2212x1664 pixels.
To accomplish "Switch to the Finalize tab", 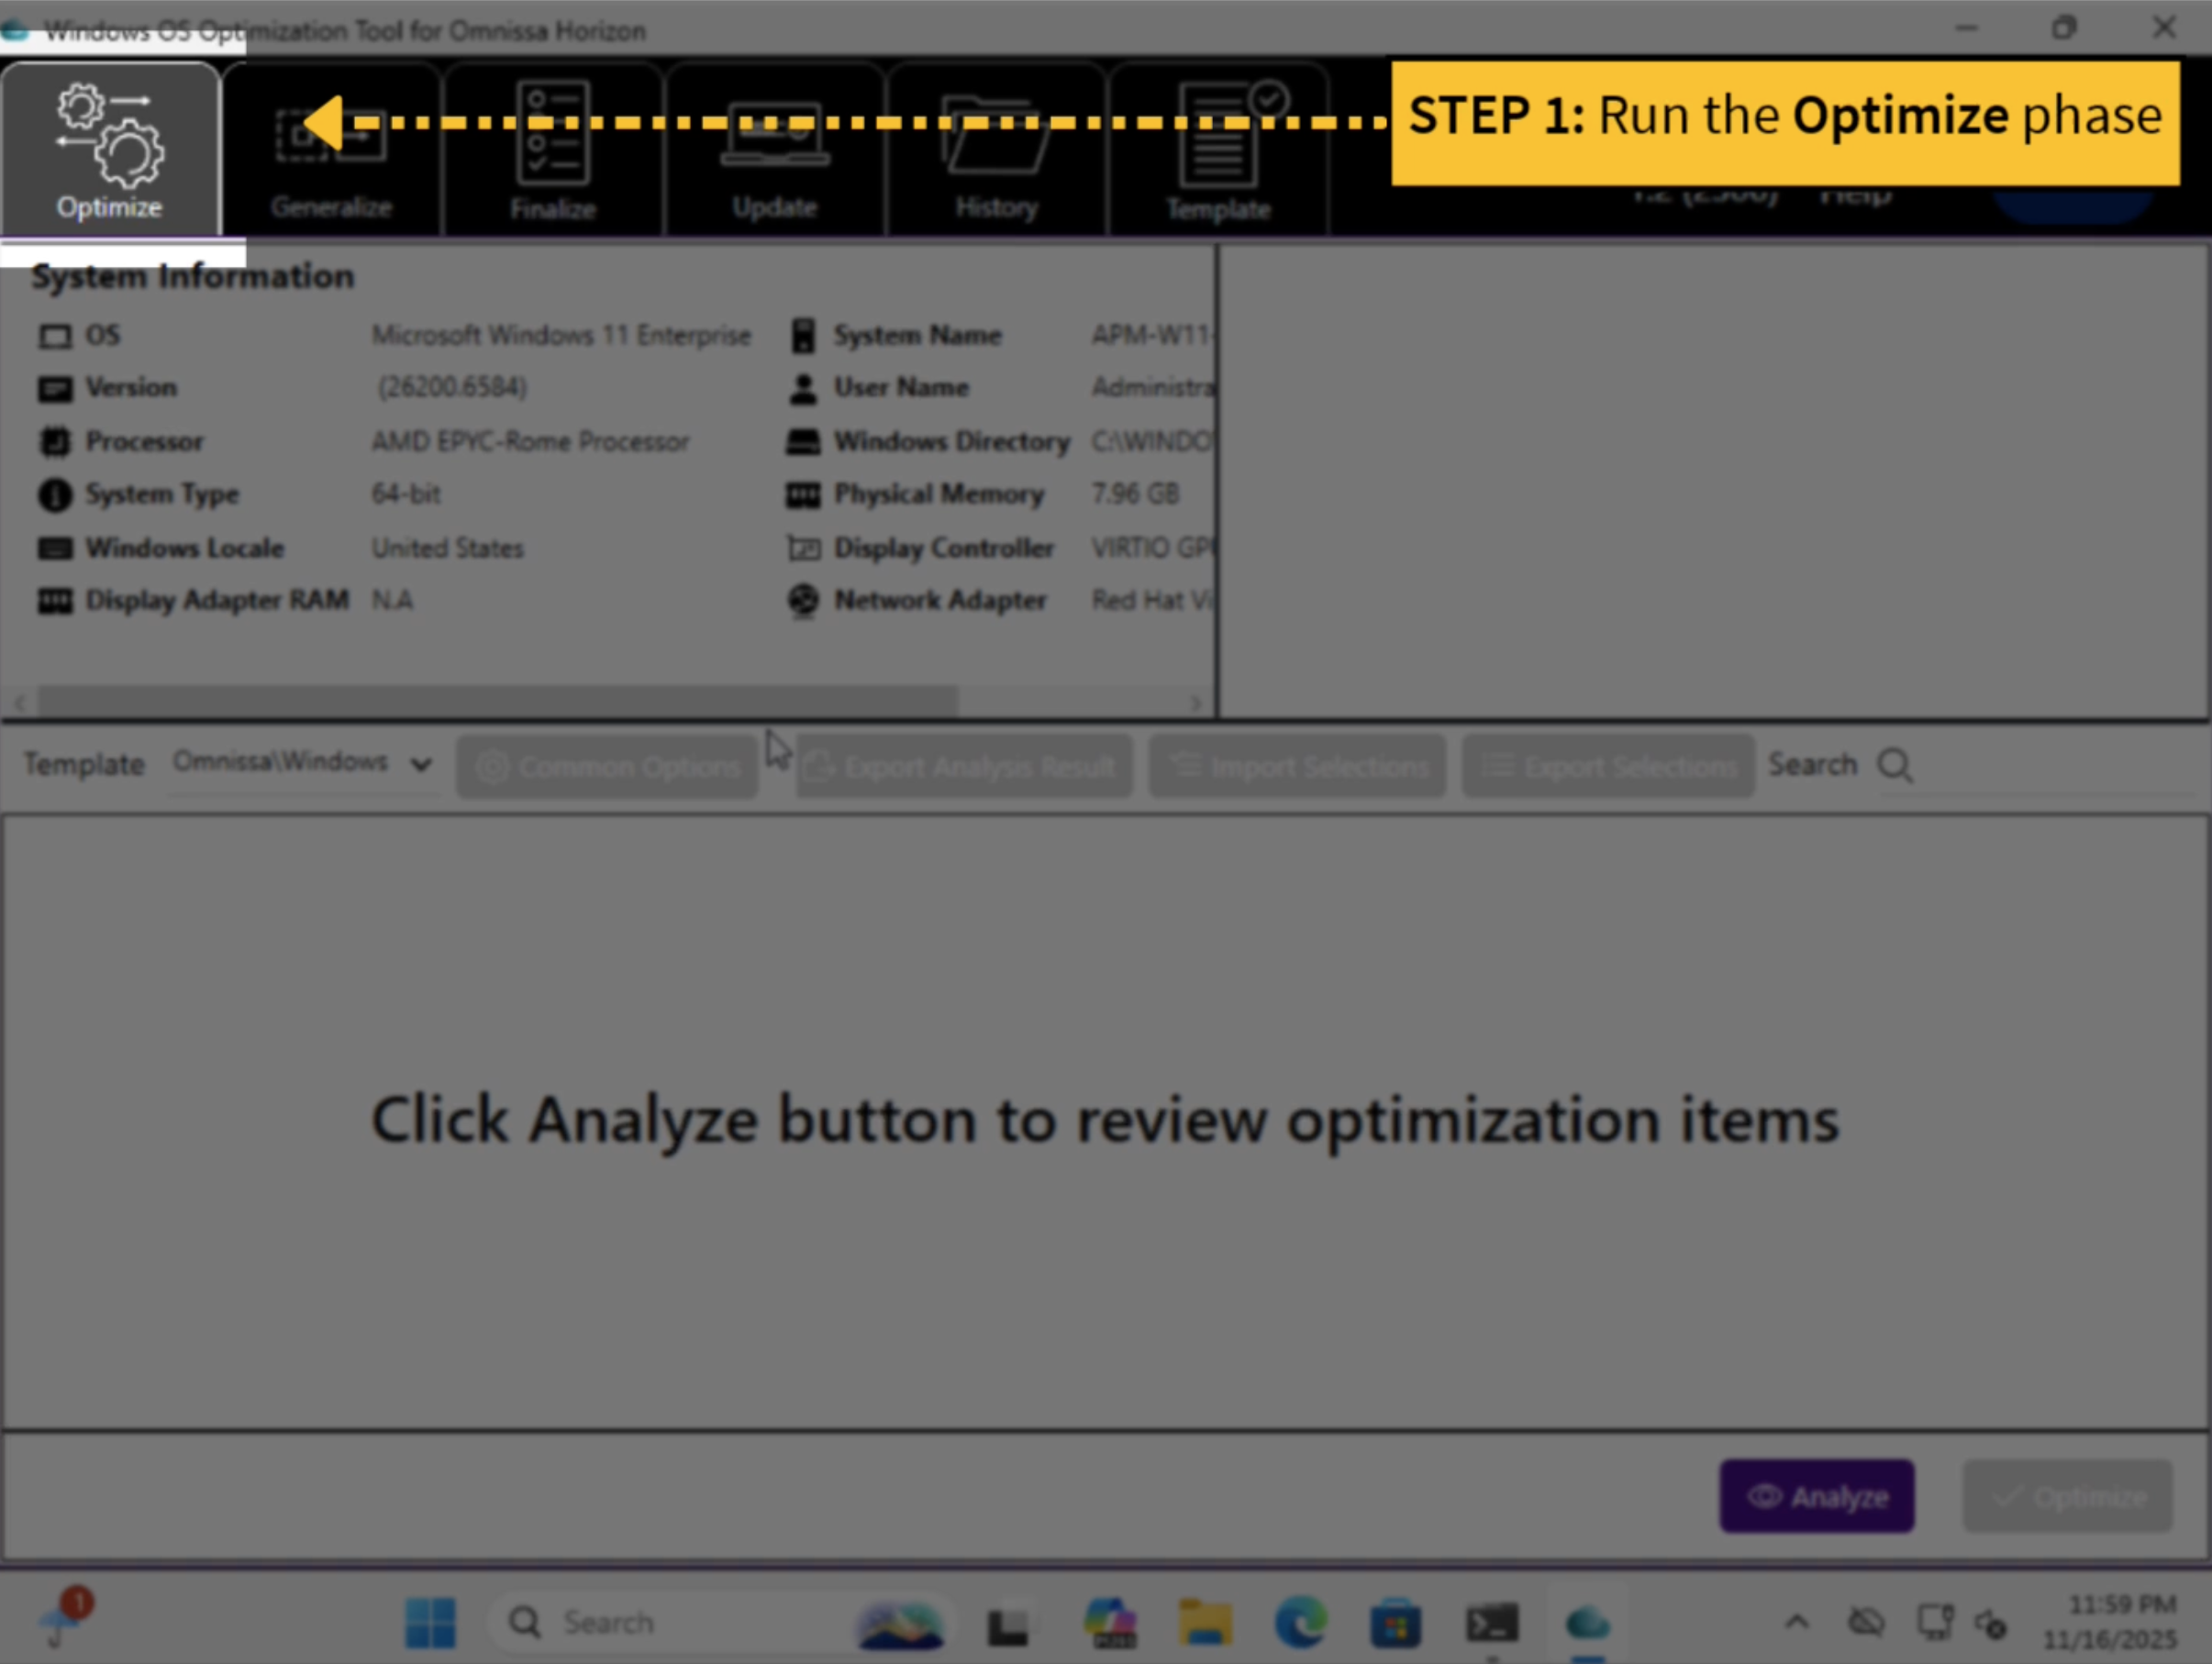I will [553, 150].
